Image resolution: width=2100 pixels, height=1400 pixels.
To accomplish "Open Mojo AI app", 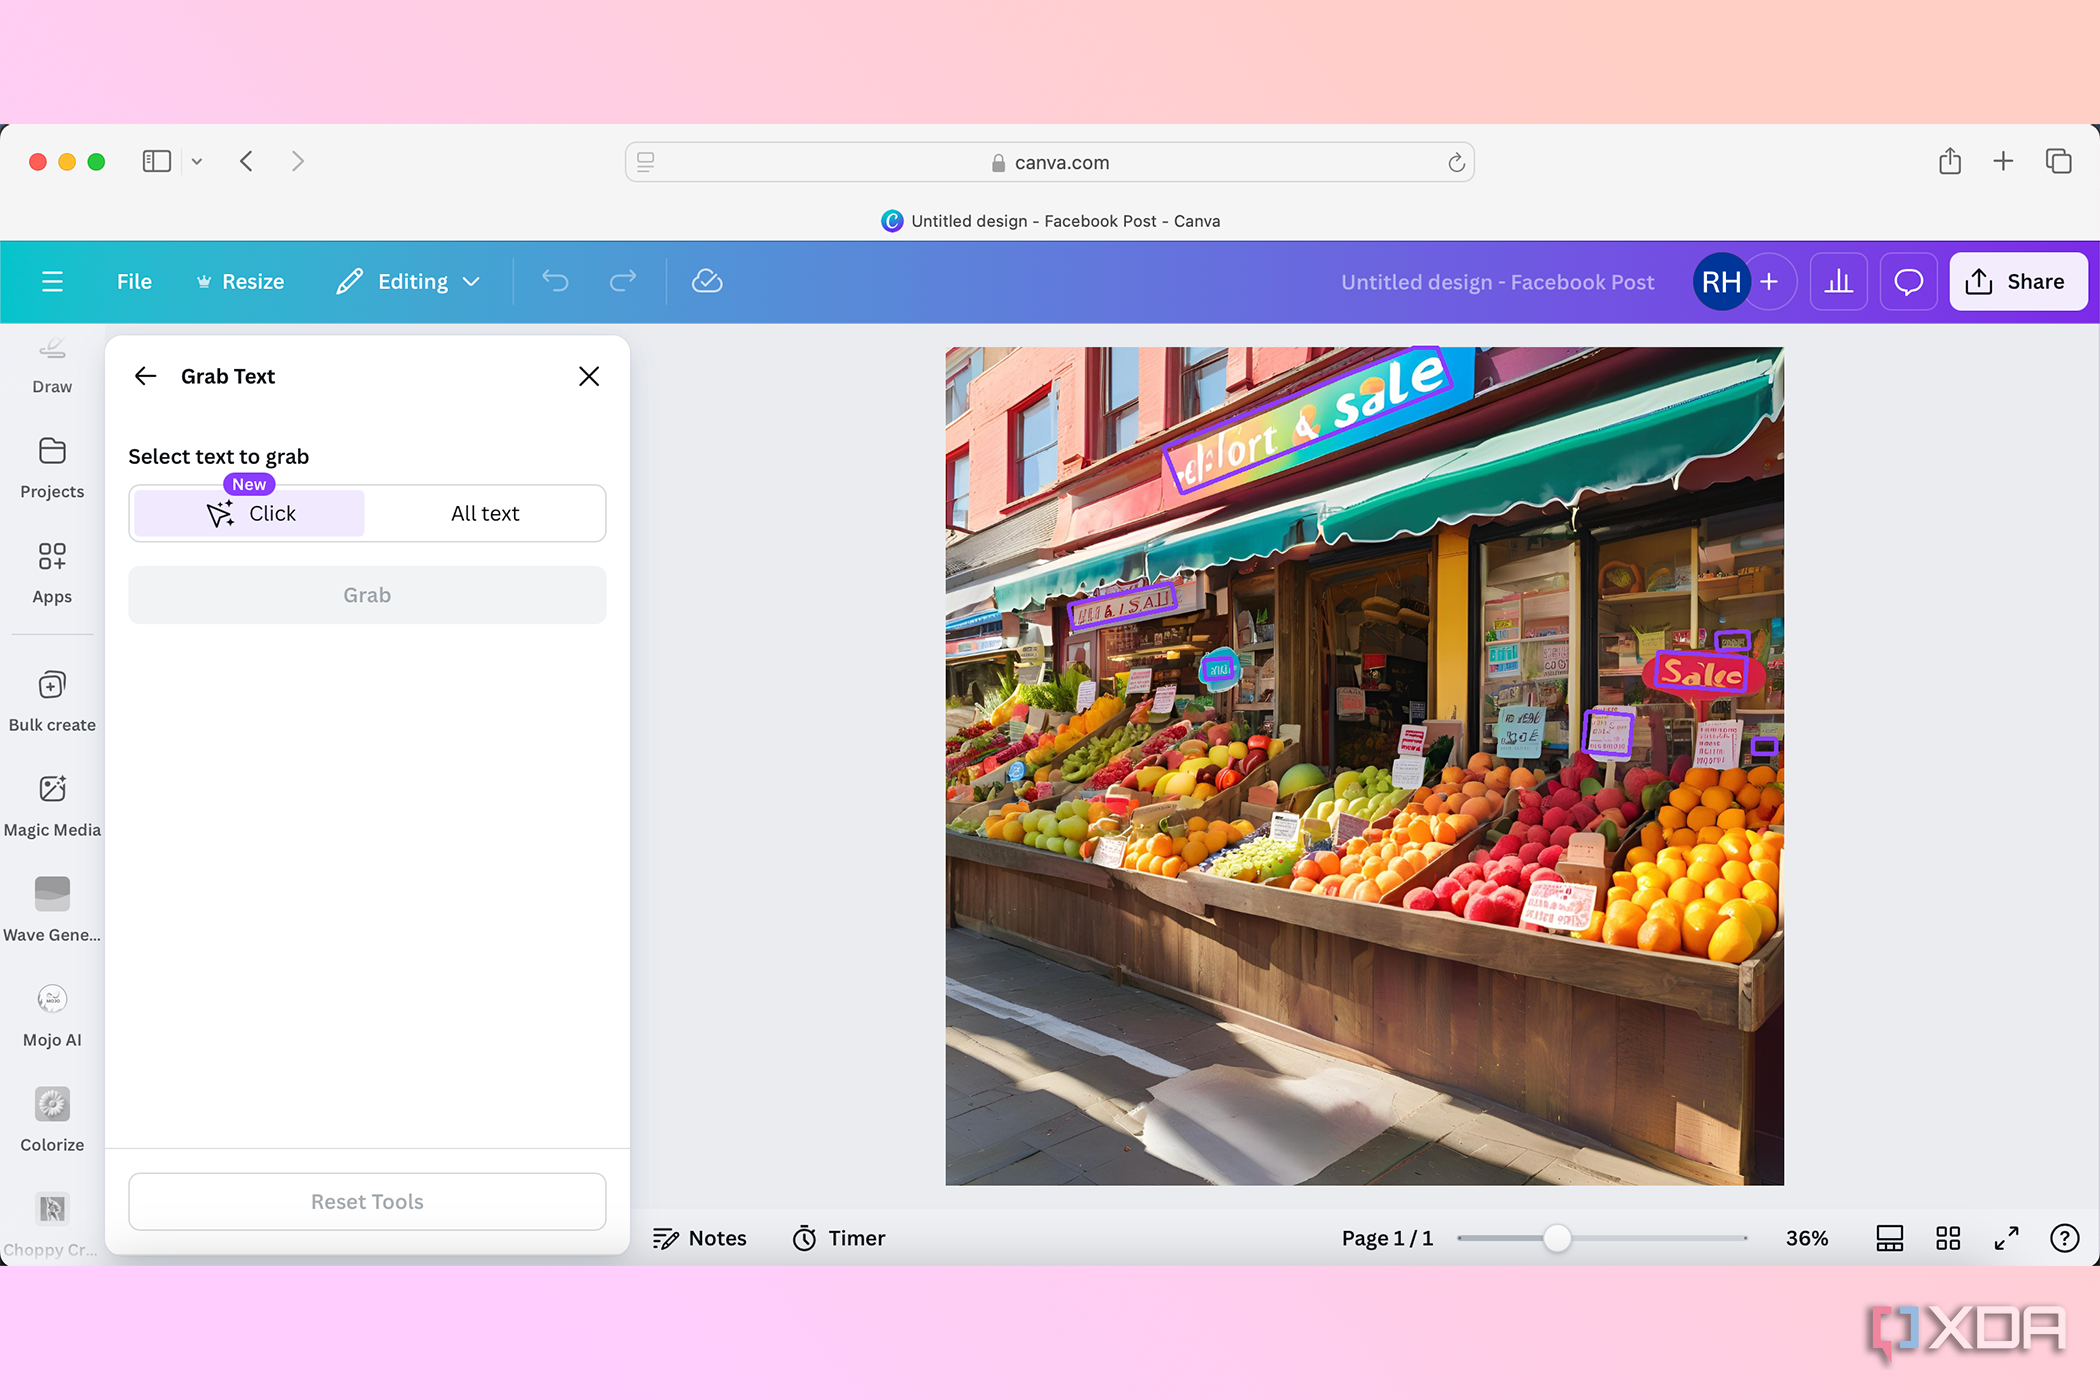I will pos(52,1016).
